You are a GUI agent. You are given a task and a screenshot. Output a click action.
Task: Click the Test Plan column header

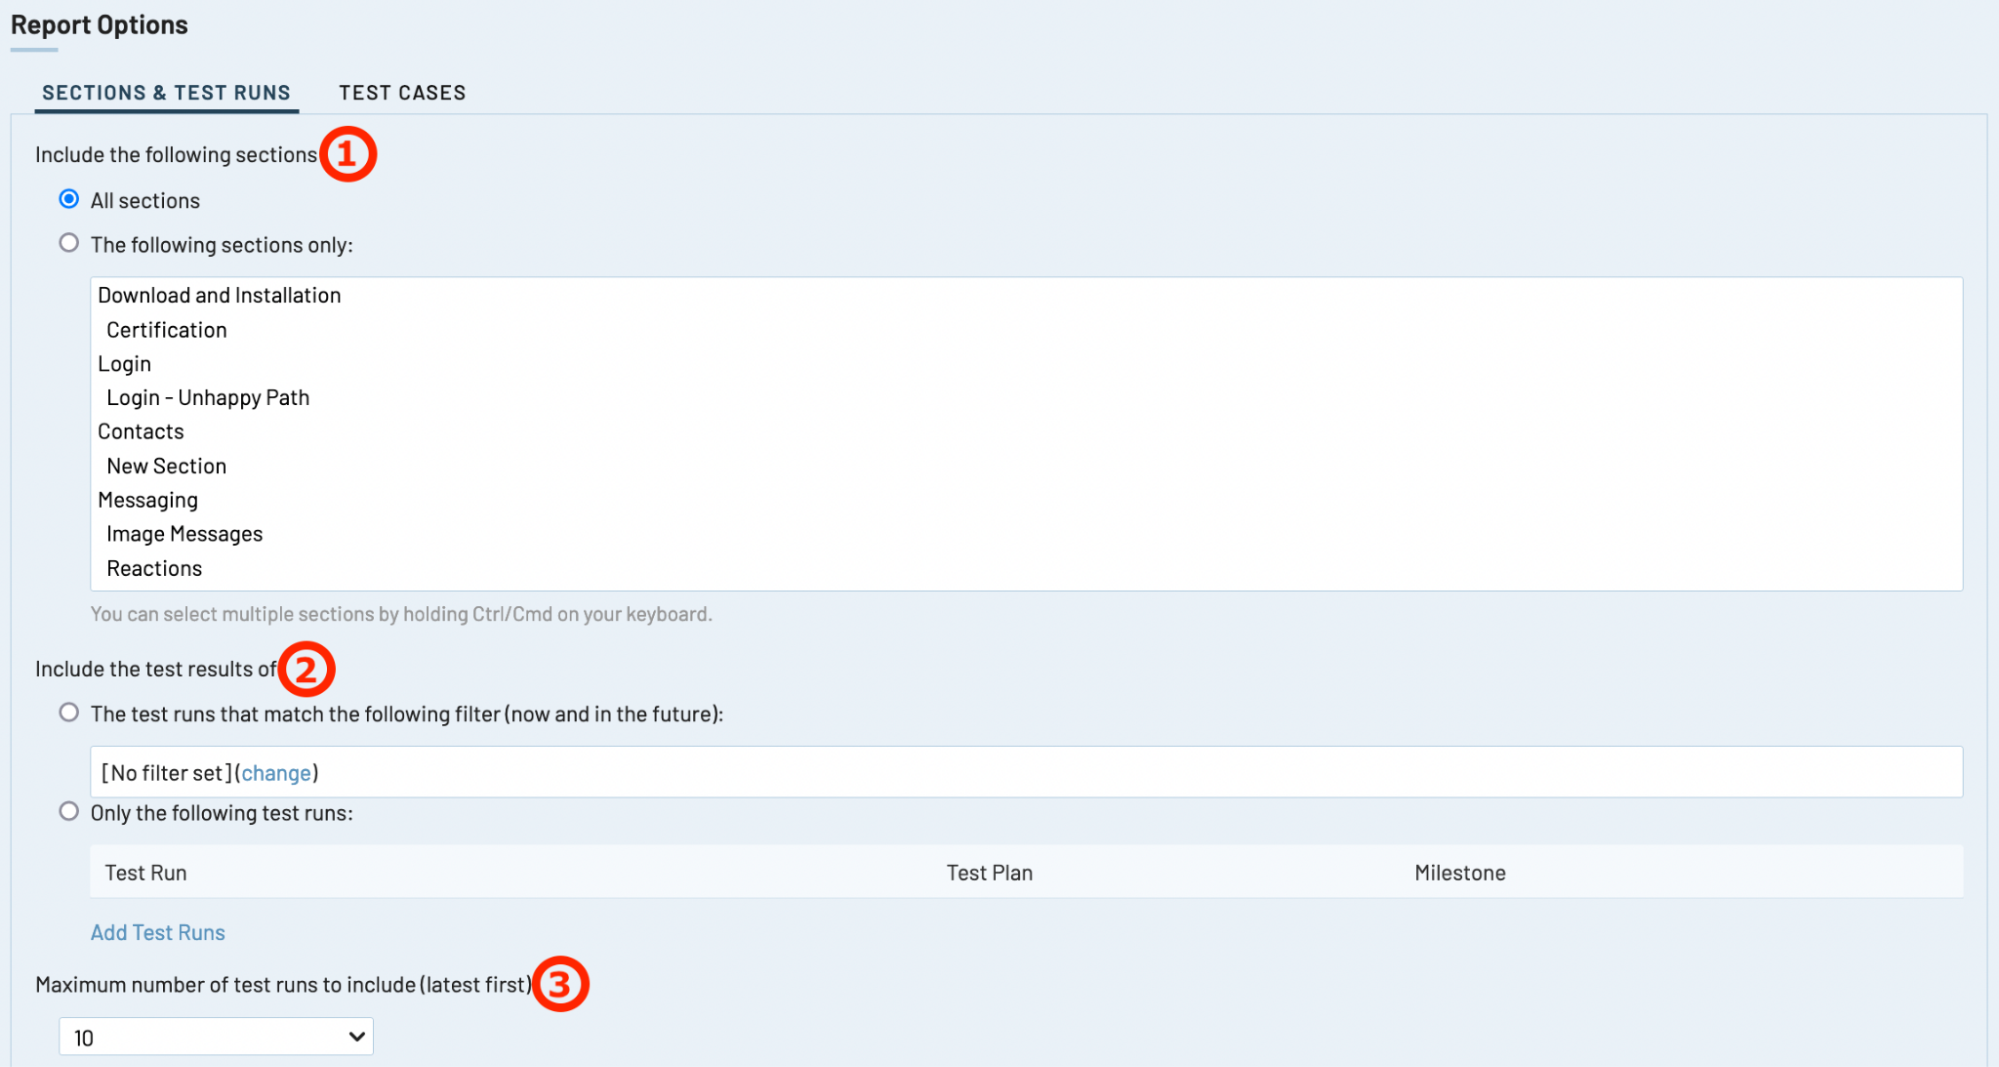(x=989, y=873)
